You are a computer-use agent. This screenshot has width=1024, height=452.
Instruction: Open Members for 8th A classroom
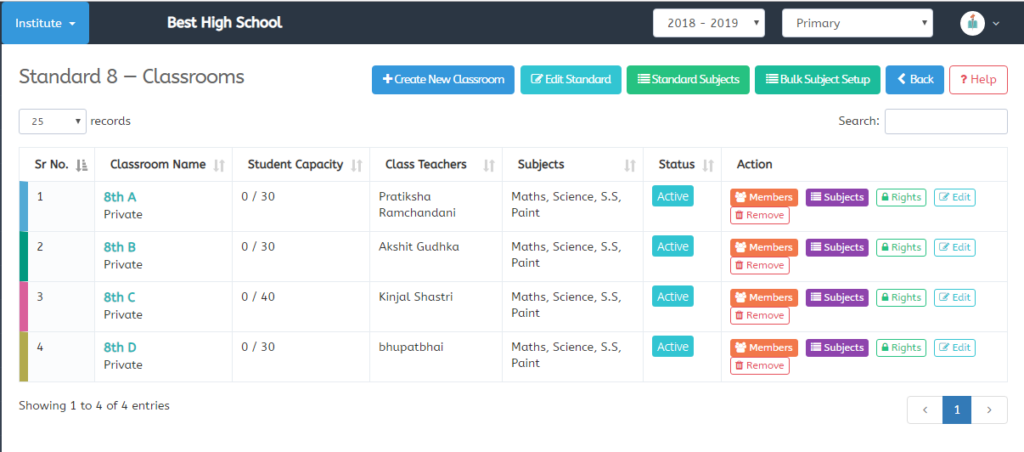[764, 197]
